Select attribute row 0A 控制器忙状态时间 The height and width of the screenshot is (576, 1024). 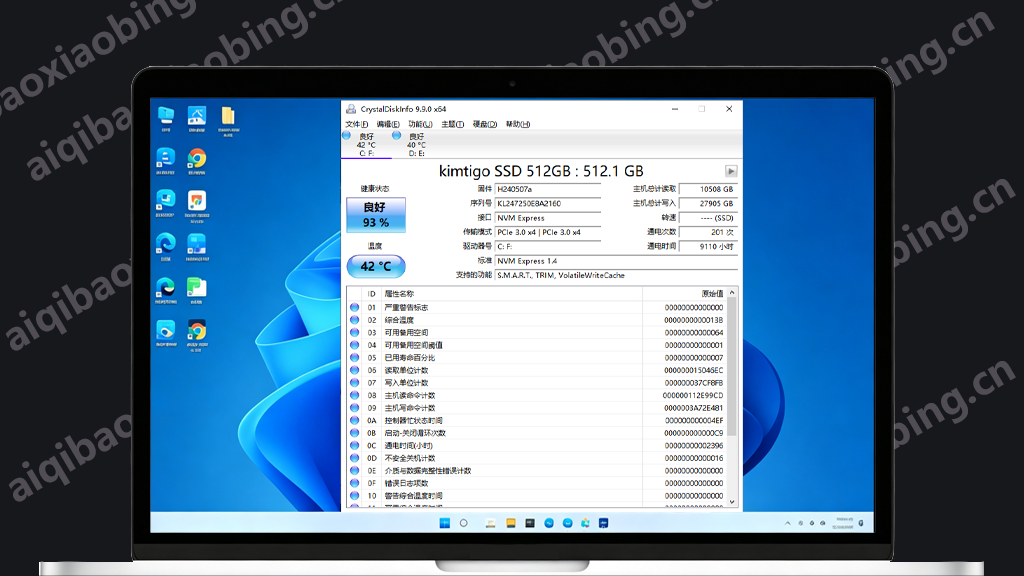(536, 421)
